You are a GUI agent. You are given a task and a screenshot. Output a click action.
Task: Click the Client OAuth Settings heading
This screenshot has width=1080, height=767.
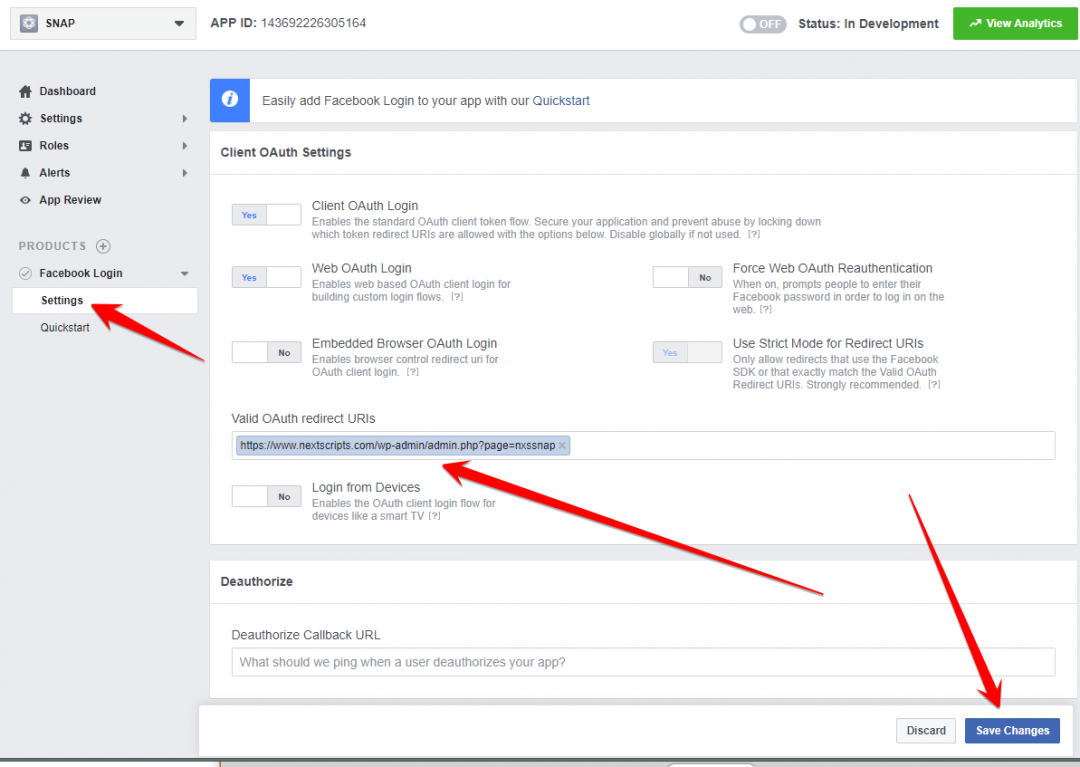point(285,152)
